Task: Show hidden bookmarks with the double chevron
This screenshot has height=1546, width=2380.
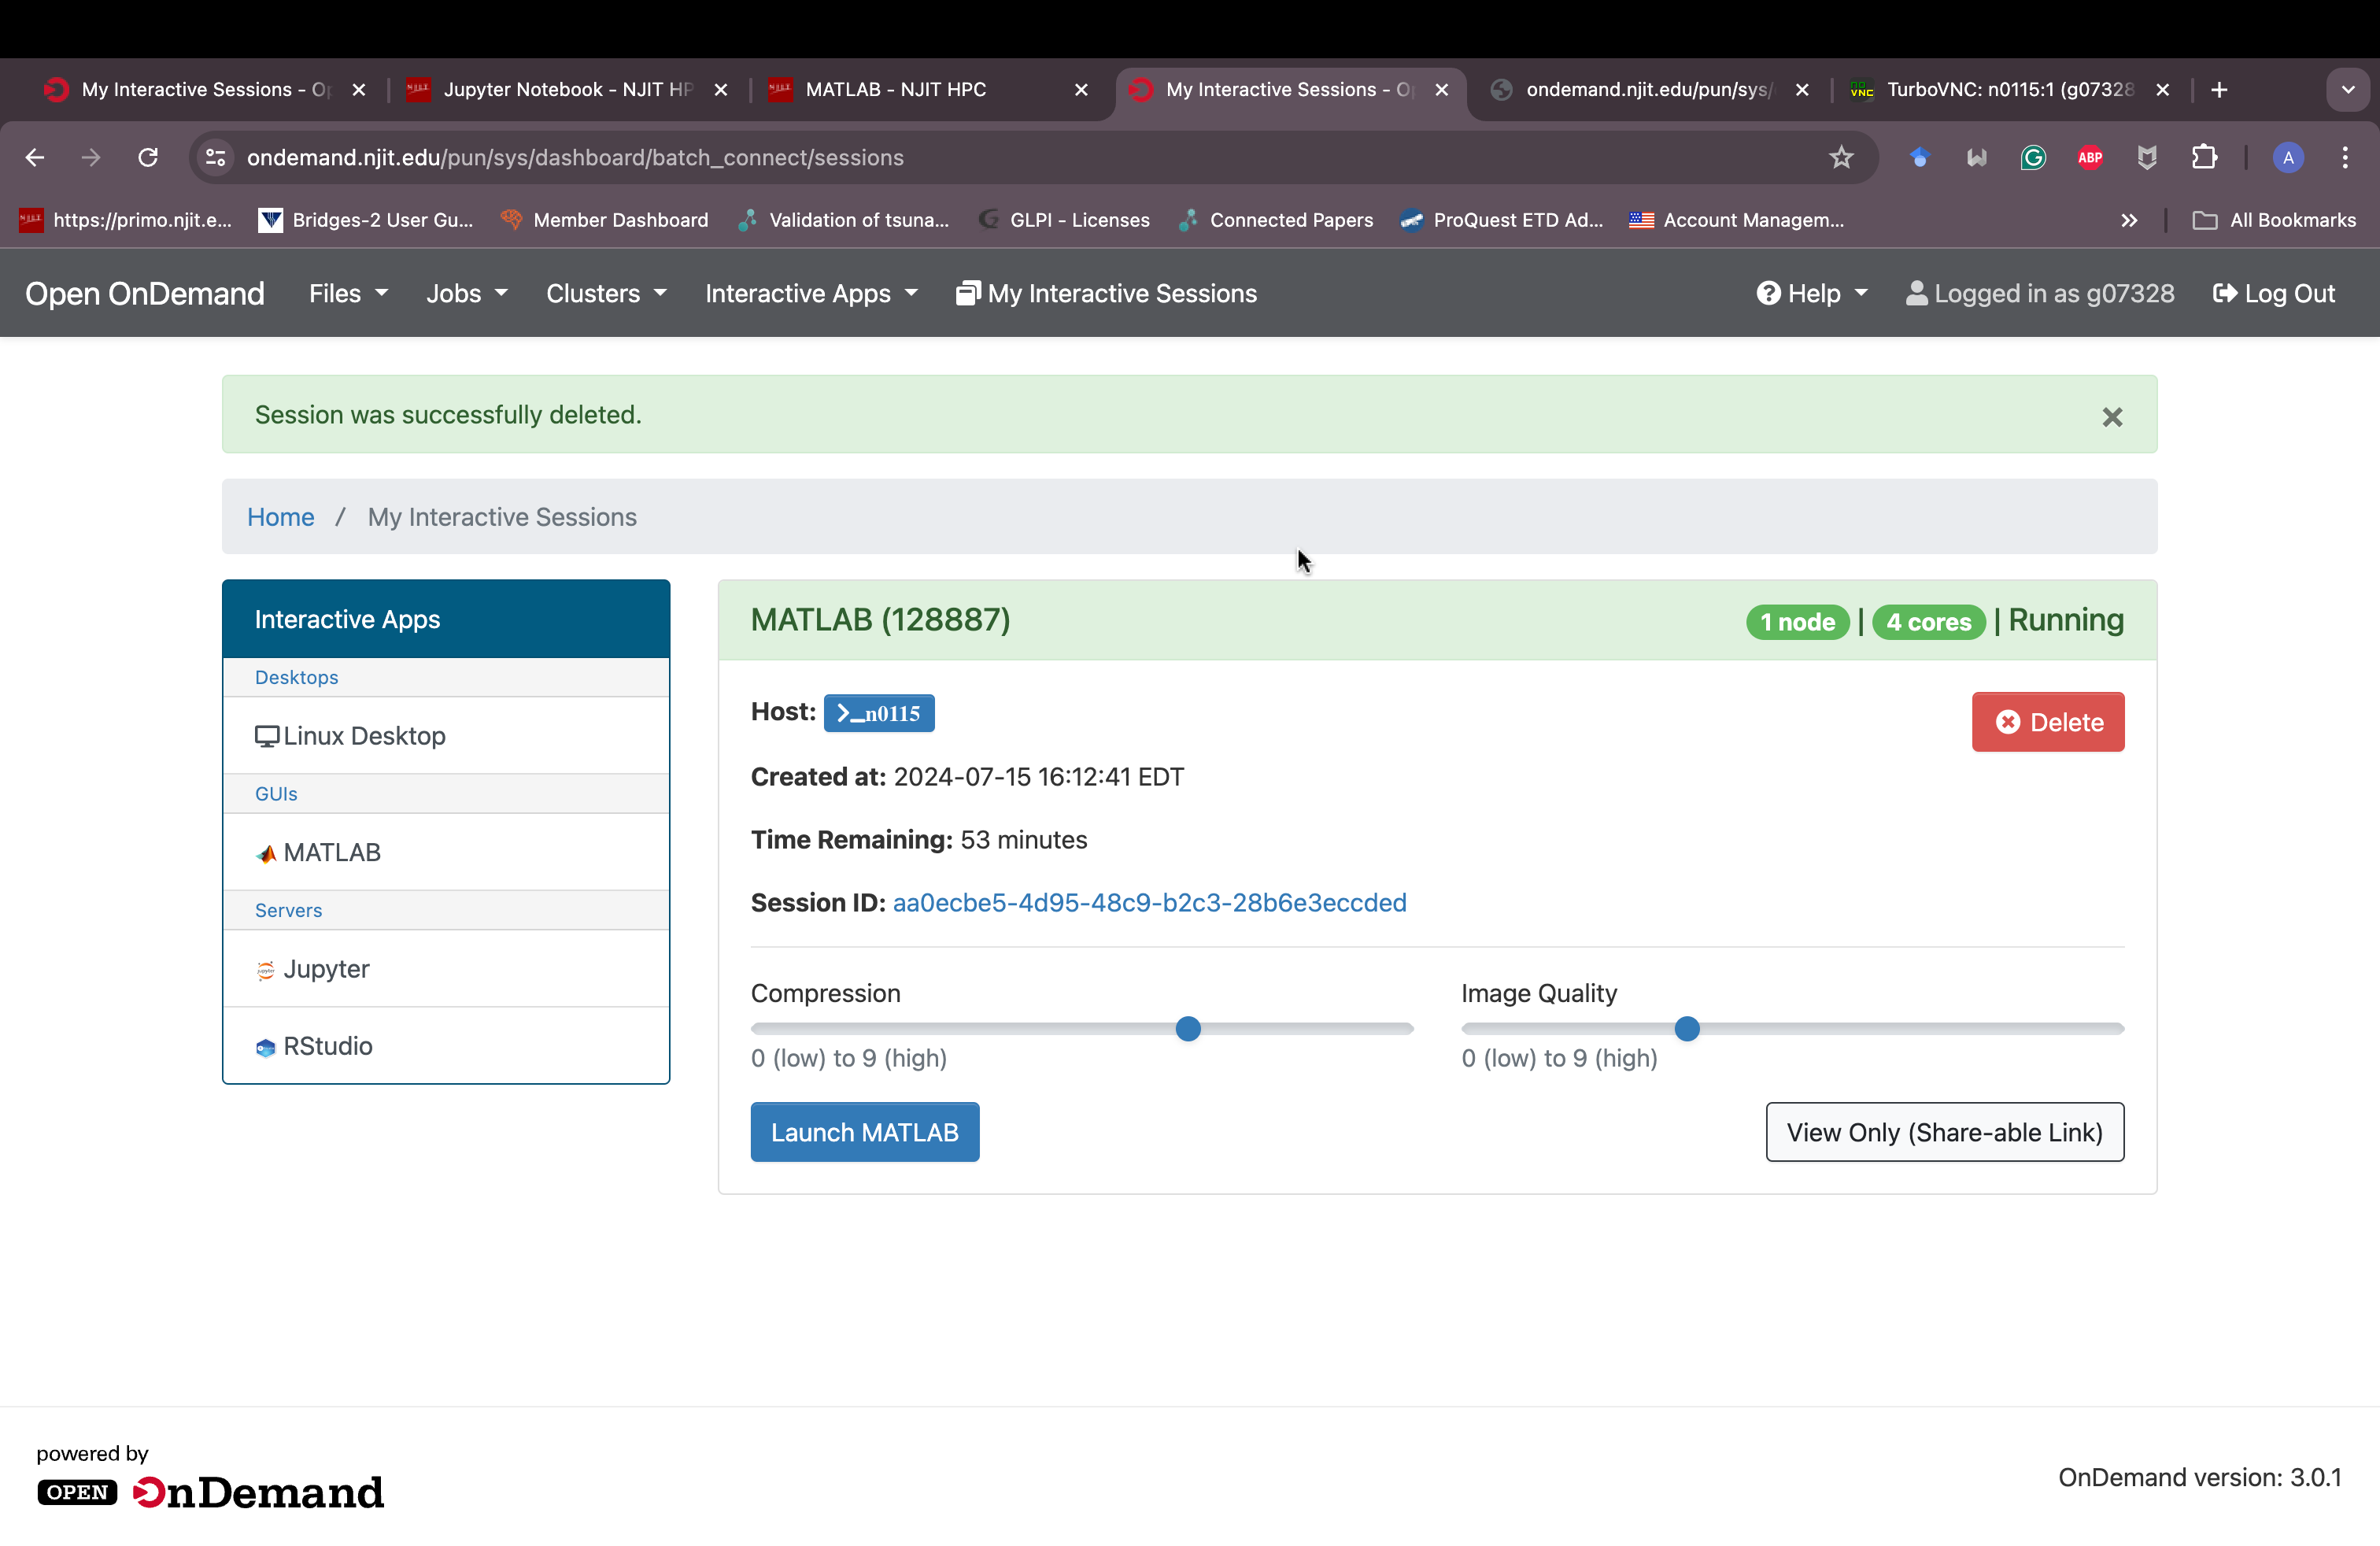Action: [x=2129, y=220]
